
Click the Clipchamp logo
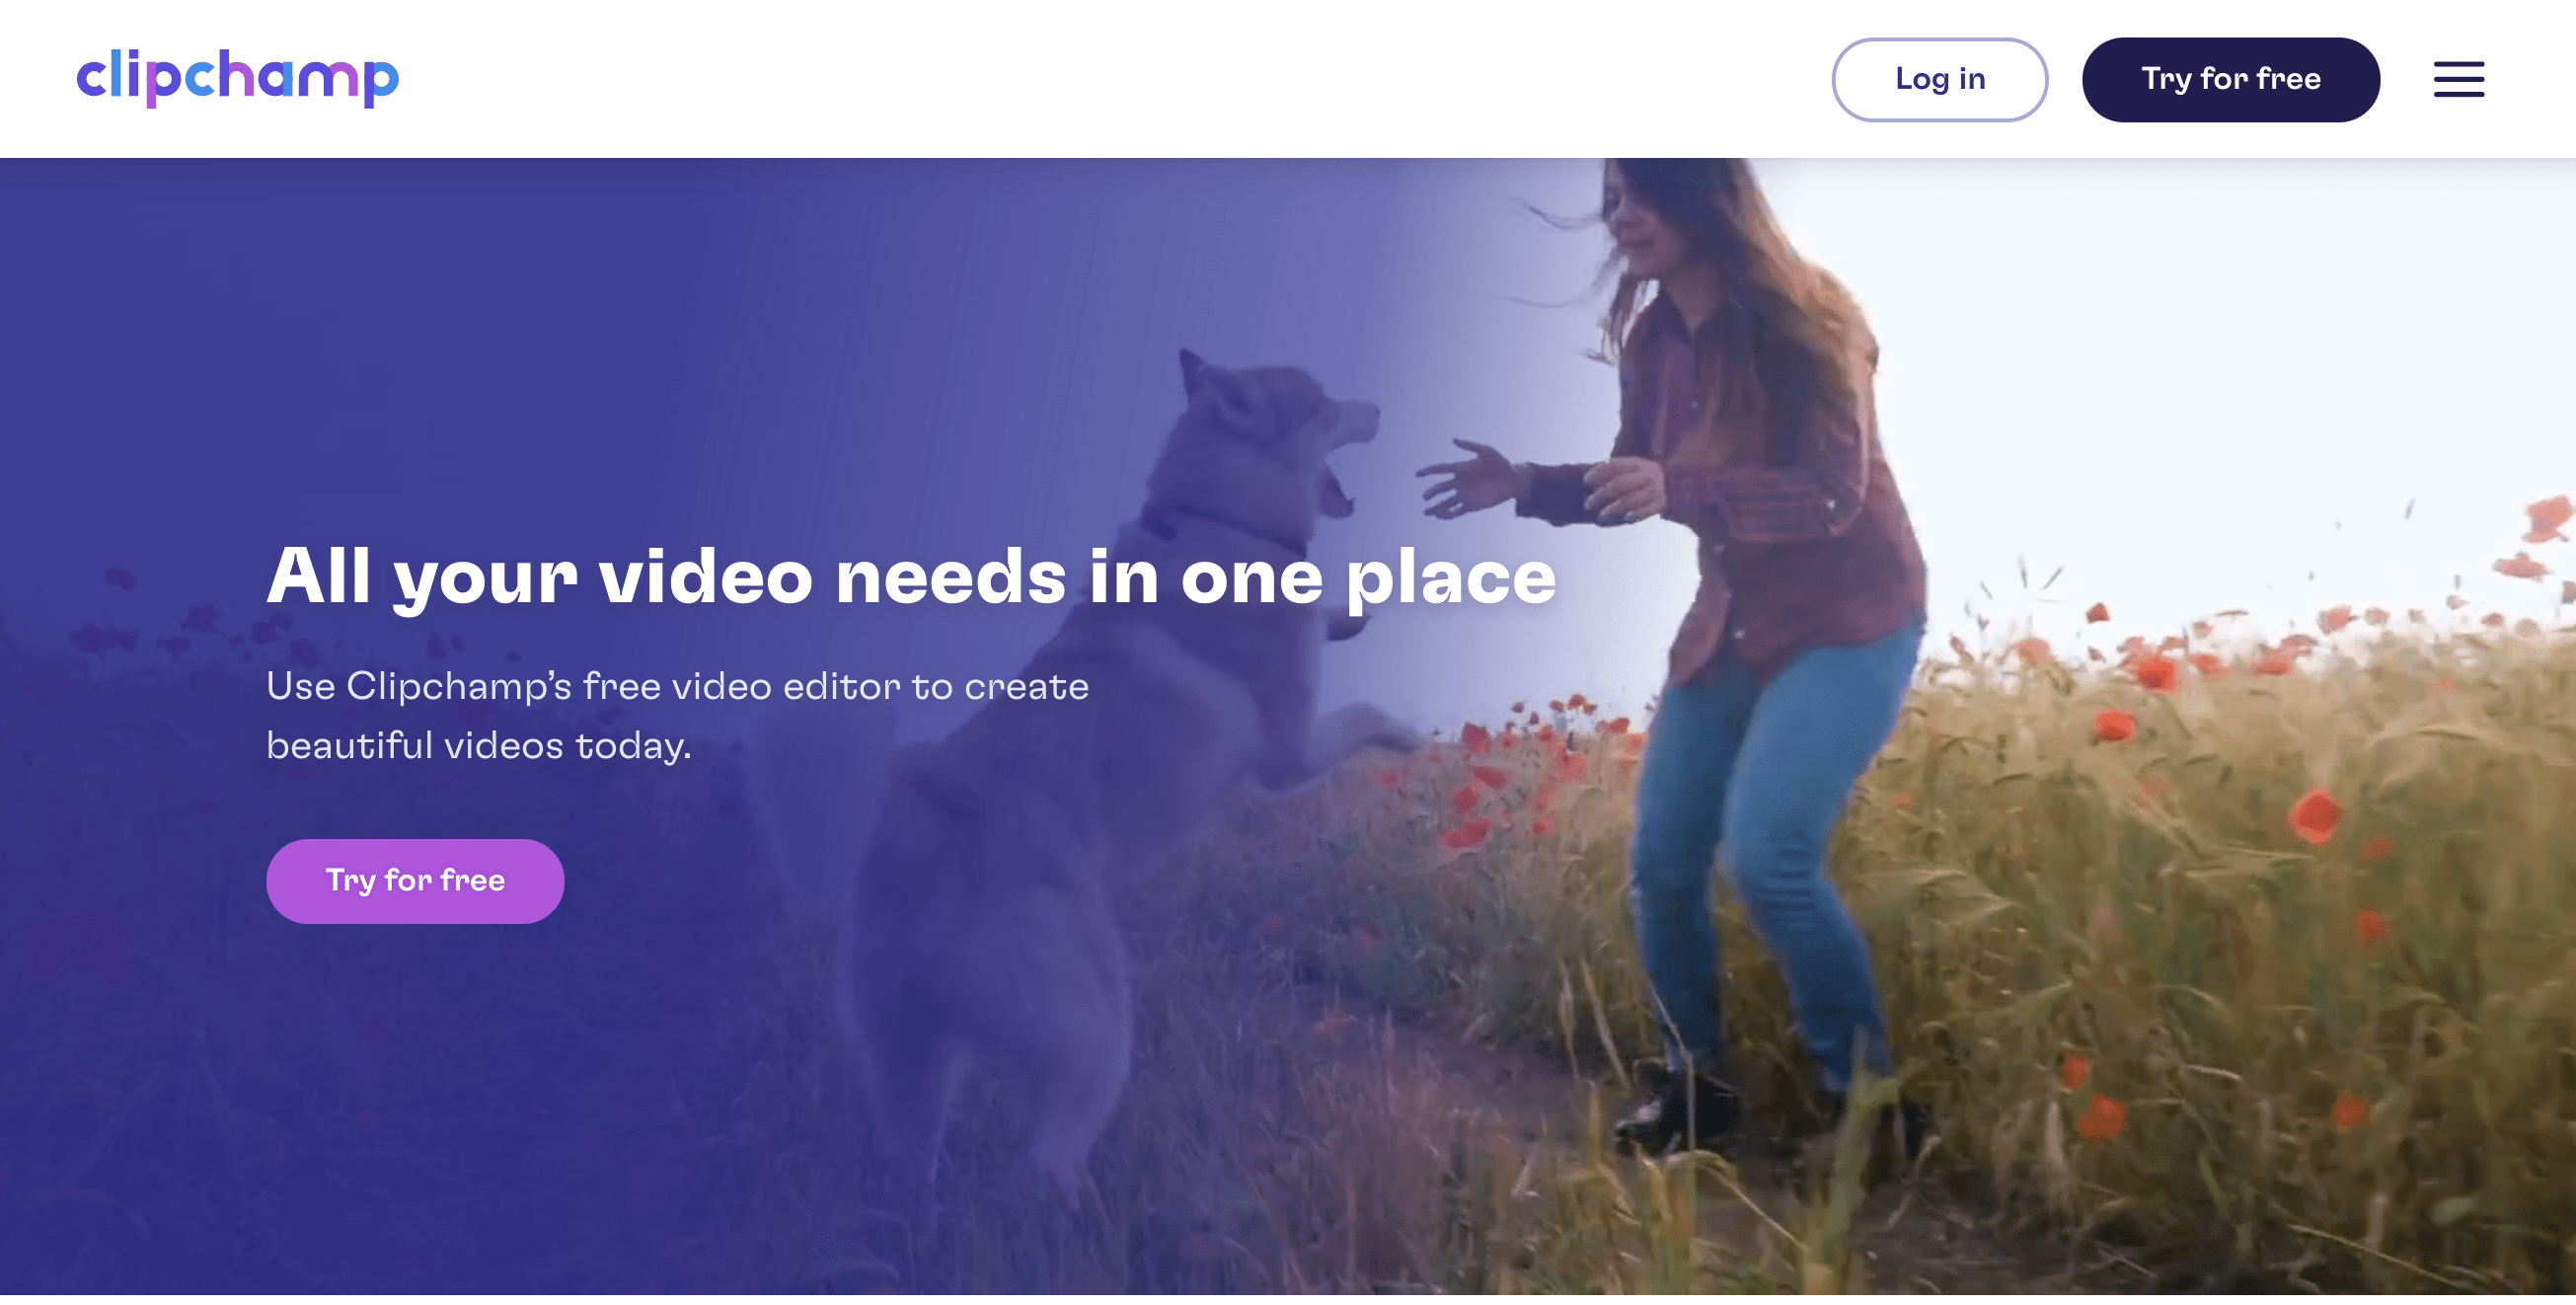pyautogui.click(x=237, y=77)
